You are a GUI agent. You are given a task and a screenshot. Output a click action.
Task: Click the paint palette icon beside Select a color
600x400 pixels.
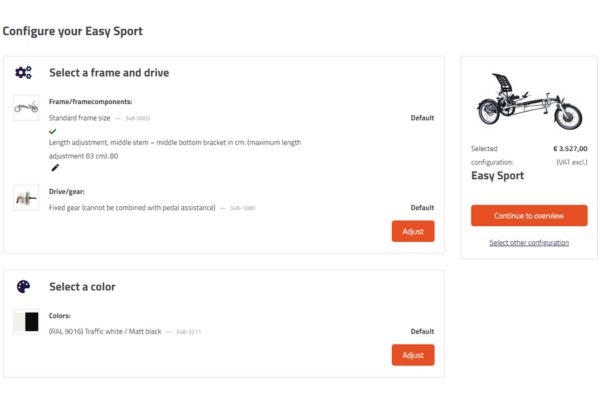[23, 287]
